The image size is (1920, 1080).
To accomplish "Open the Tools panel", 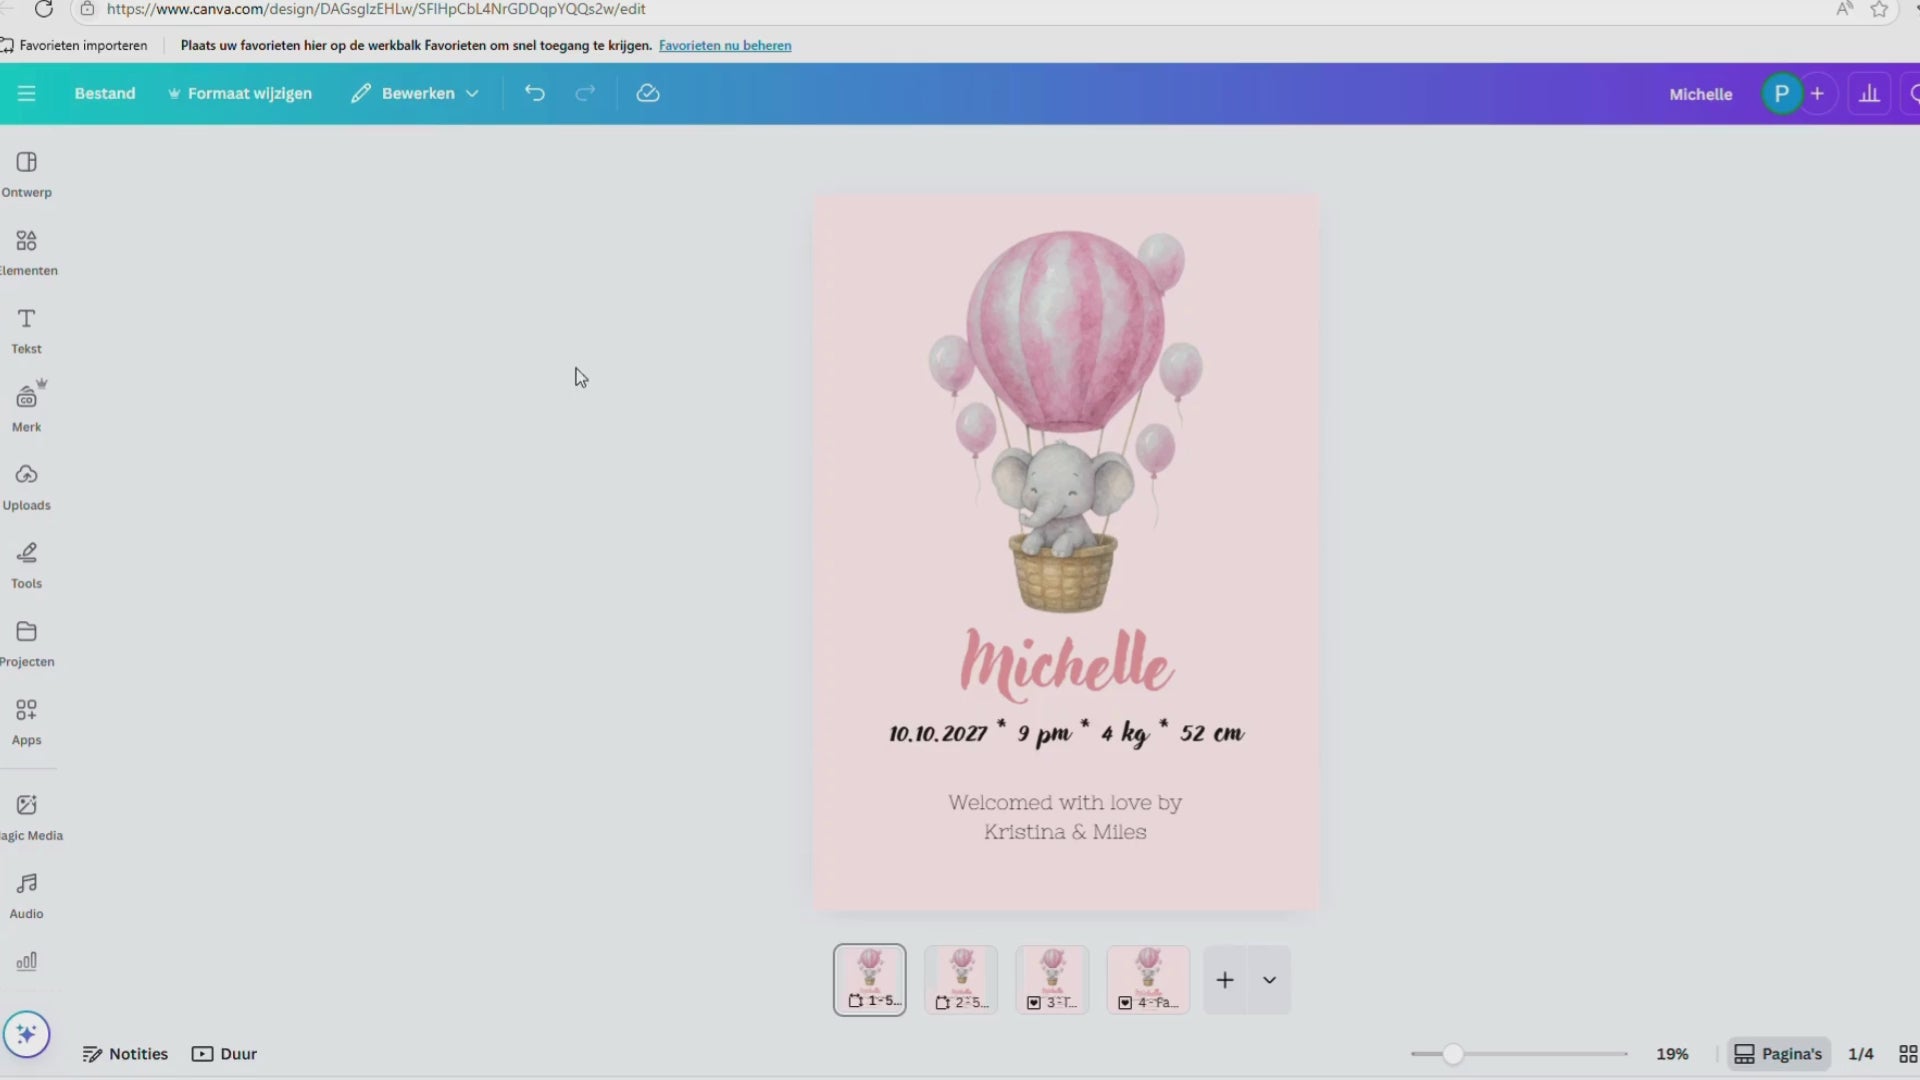I will pos(27,565).
